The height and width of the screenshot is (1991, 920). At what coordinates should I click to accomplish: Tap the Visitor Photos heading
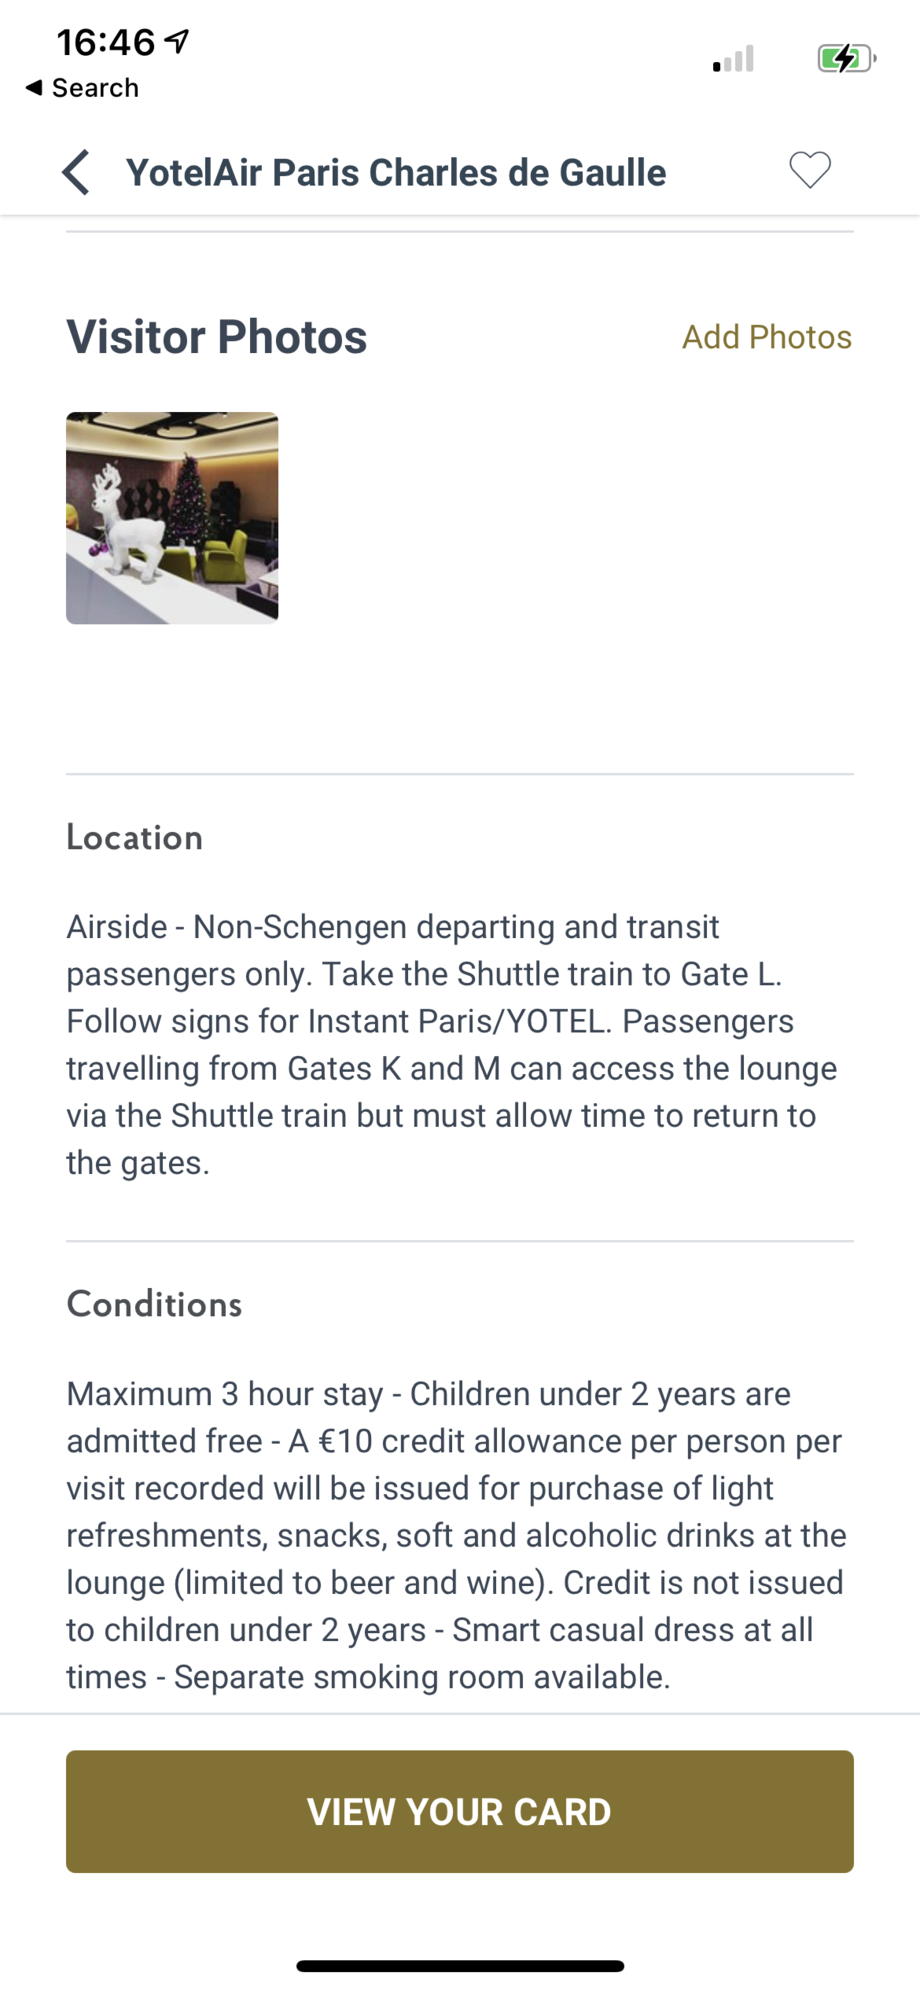216,337
